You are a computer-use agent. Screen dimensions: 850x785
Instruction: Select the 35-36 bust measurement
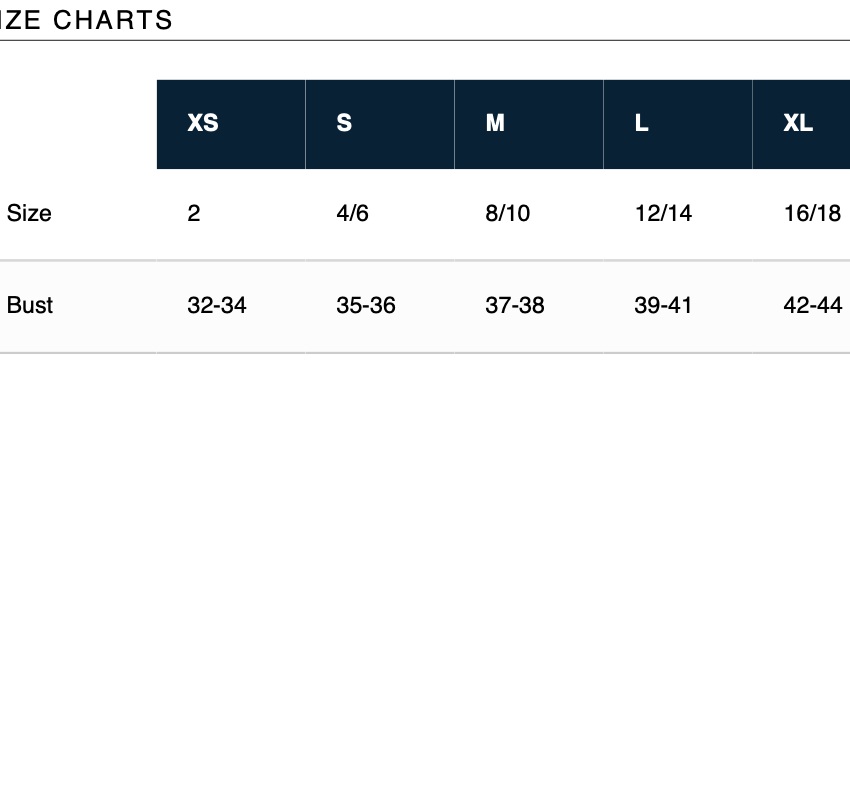[366, 305]
